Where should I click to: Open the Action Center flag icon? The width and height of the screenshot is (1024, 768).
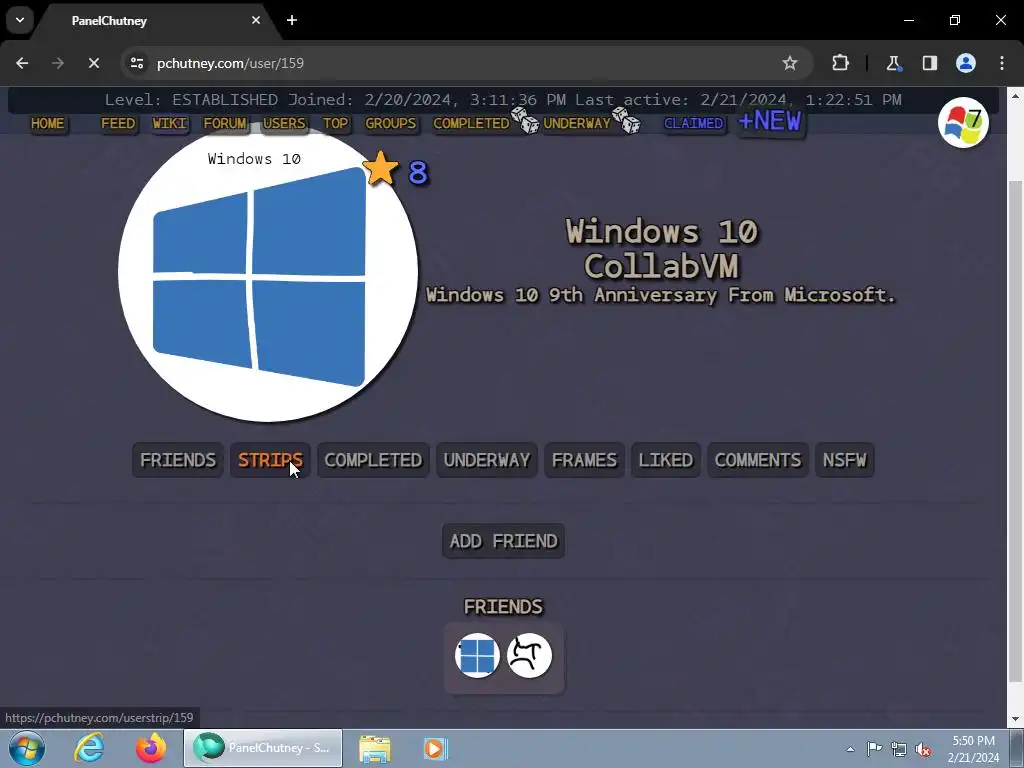point(874,749)
